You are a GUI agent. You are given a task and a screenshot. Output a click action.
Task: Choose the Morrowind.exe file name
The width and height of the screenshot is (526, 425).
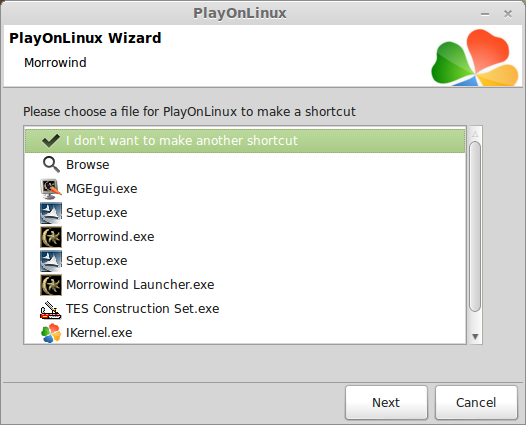point(110,237)
